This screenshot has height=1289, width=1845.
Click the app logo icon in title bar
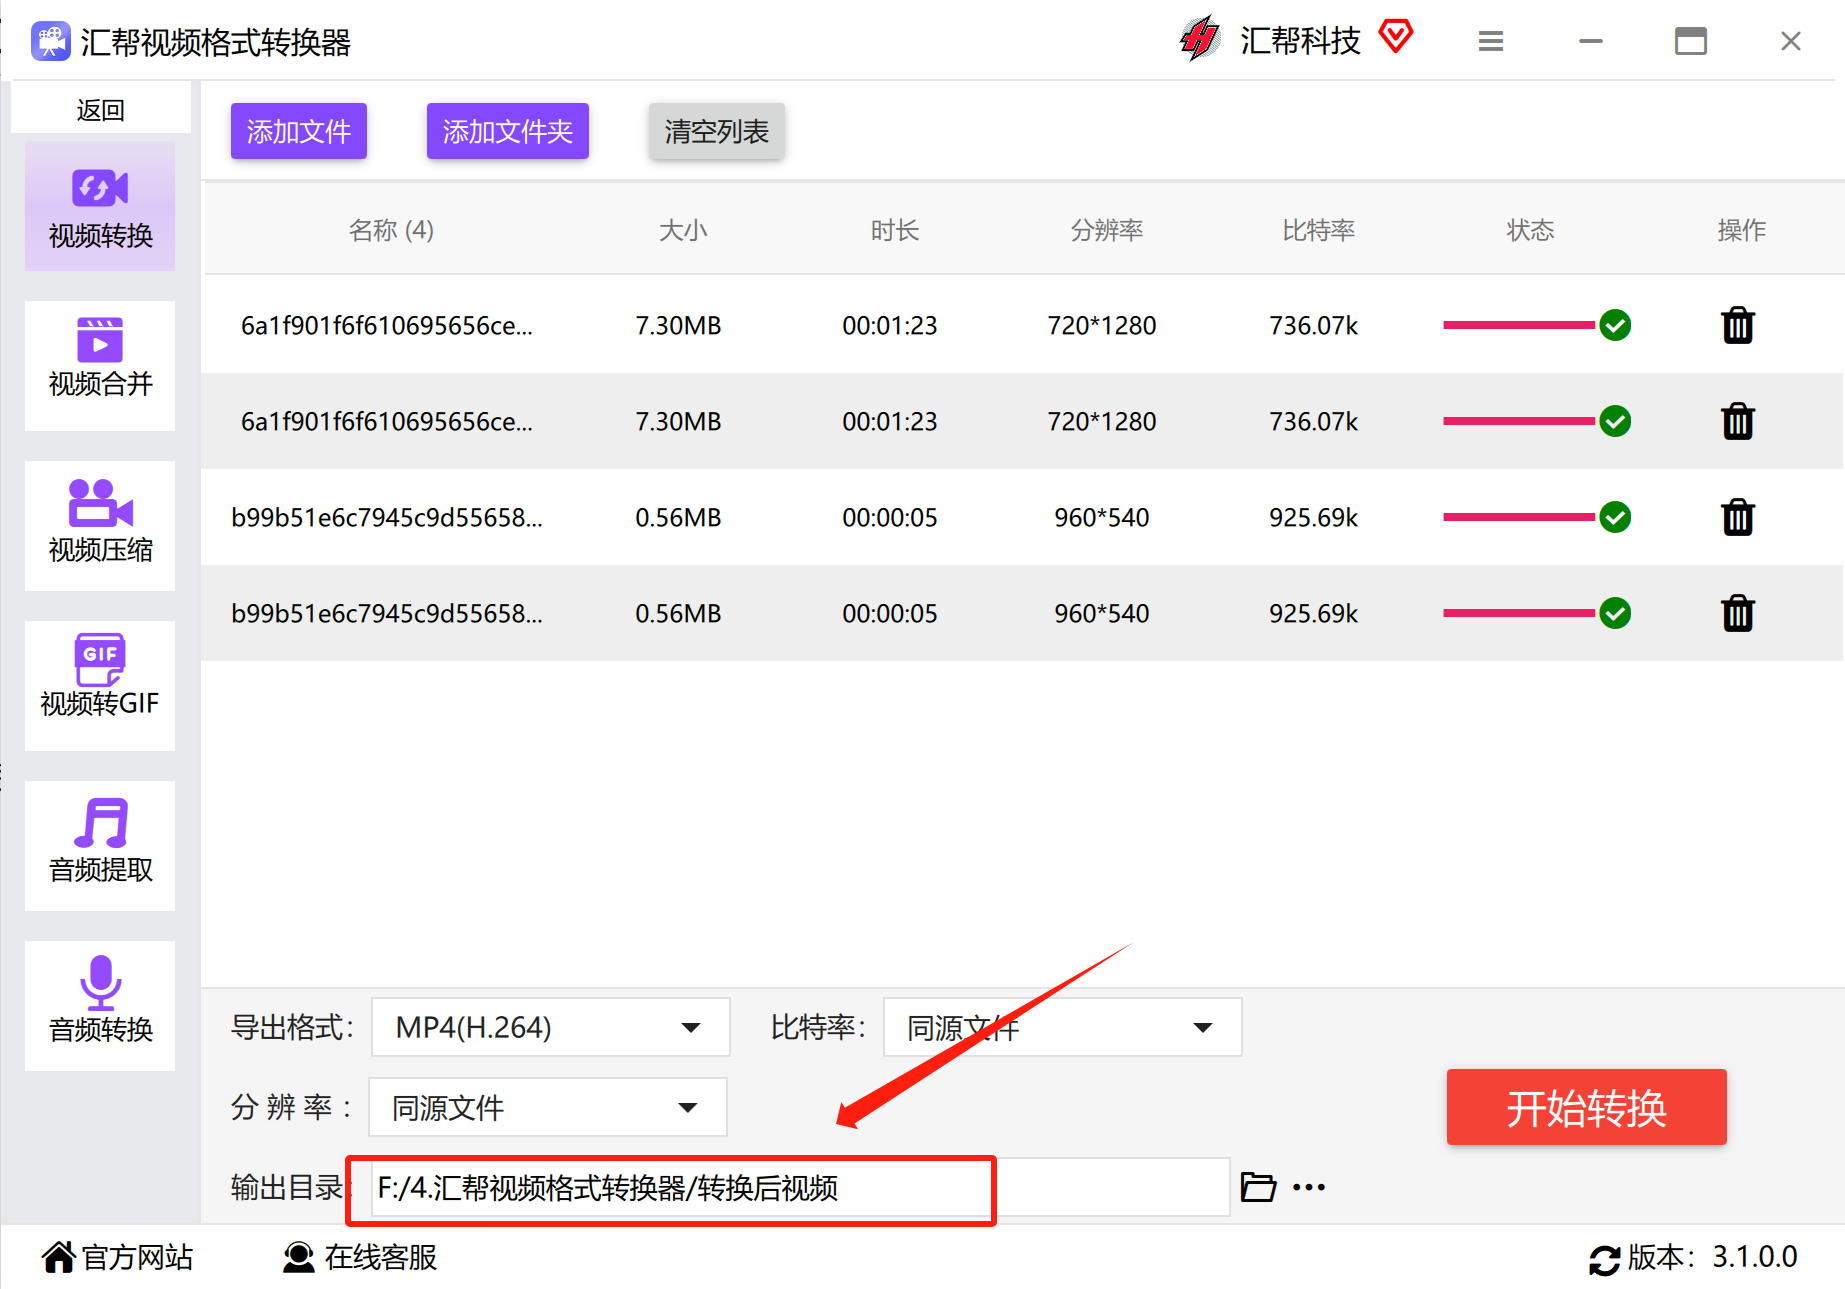(50, 42)
